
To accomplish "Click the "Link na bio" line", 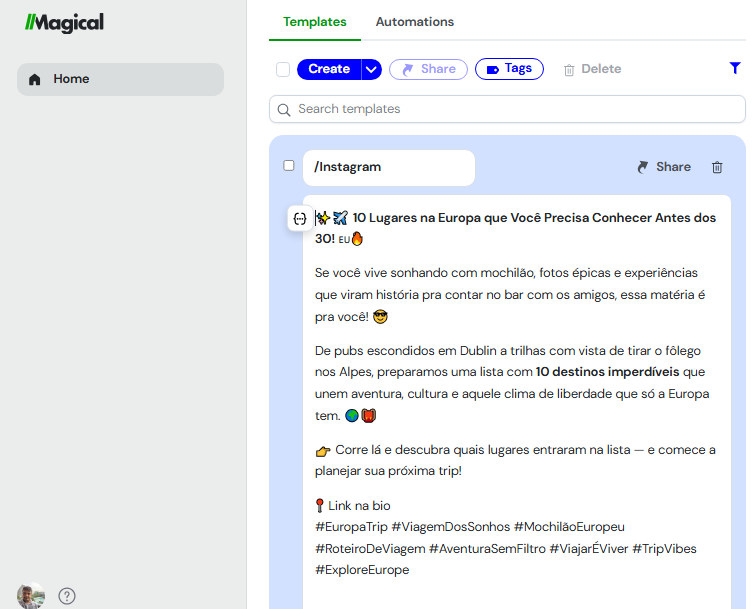I will pos(359,506).
